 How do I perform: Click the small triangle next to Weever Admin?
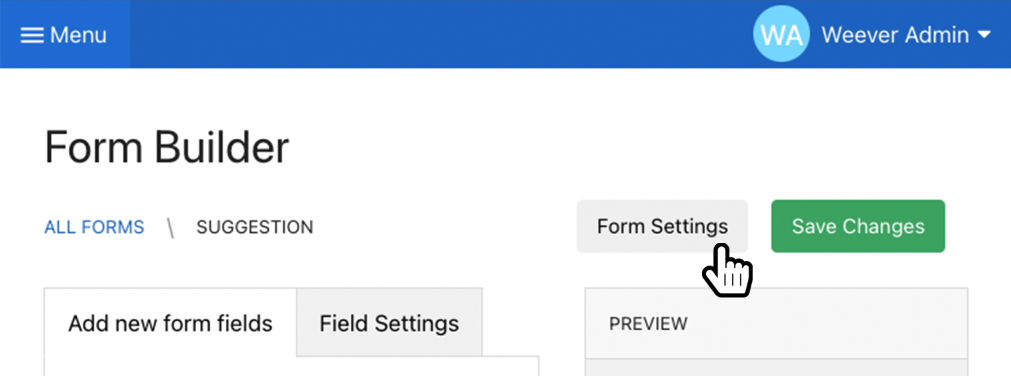(x=984, y=35)
